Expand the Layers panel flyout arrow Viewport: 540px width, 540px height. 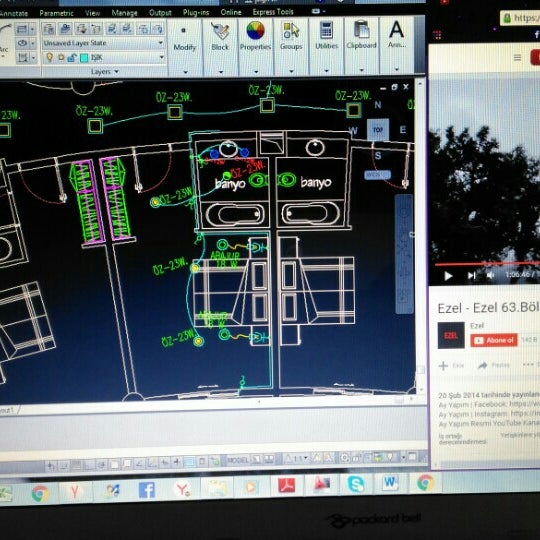(116, 72)
